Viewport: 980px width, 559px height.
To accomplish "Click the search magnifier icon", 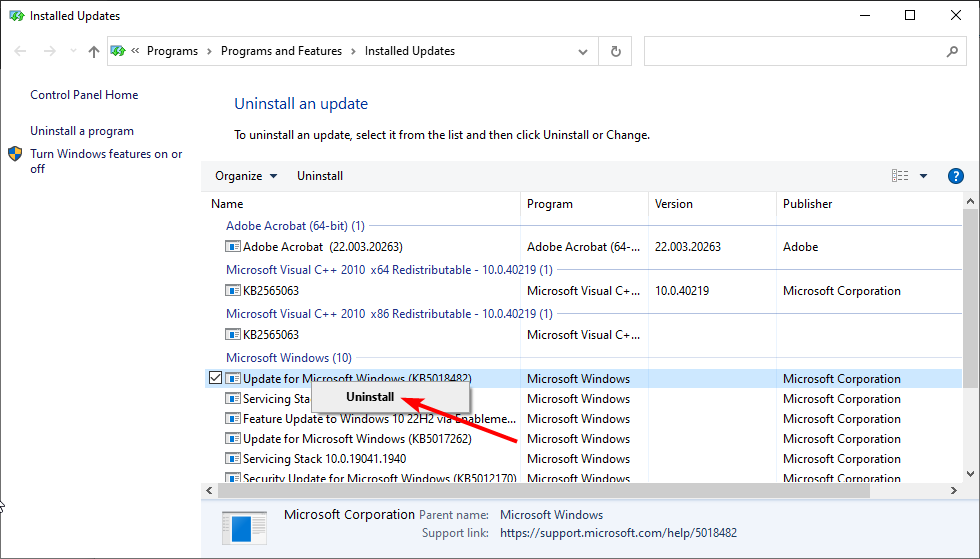I will (952, 51).
